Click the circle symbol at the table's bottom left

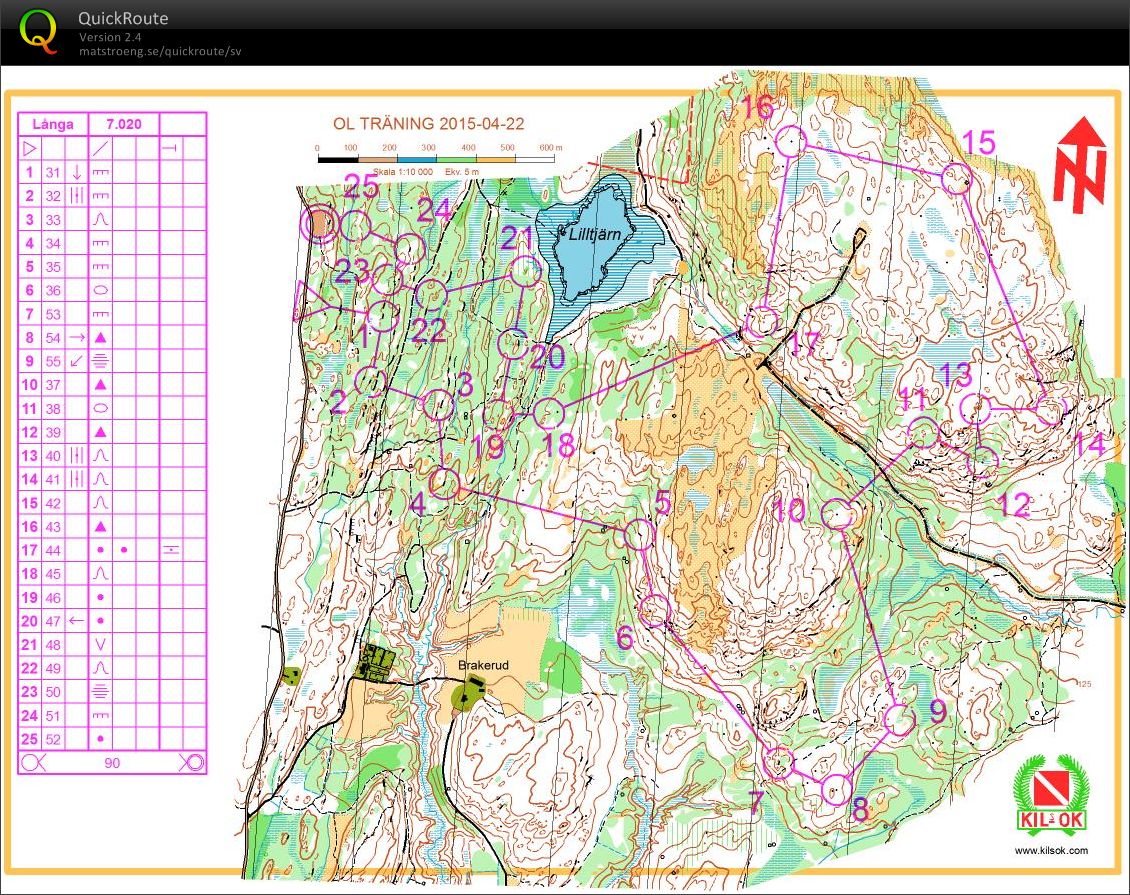[33, 762]
